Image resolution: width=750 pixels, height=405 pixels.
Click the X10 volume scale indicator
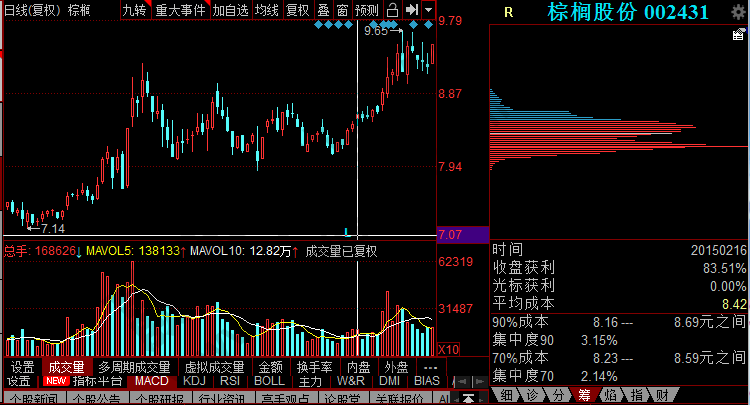point(449,350)
